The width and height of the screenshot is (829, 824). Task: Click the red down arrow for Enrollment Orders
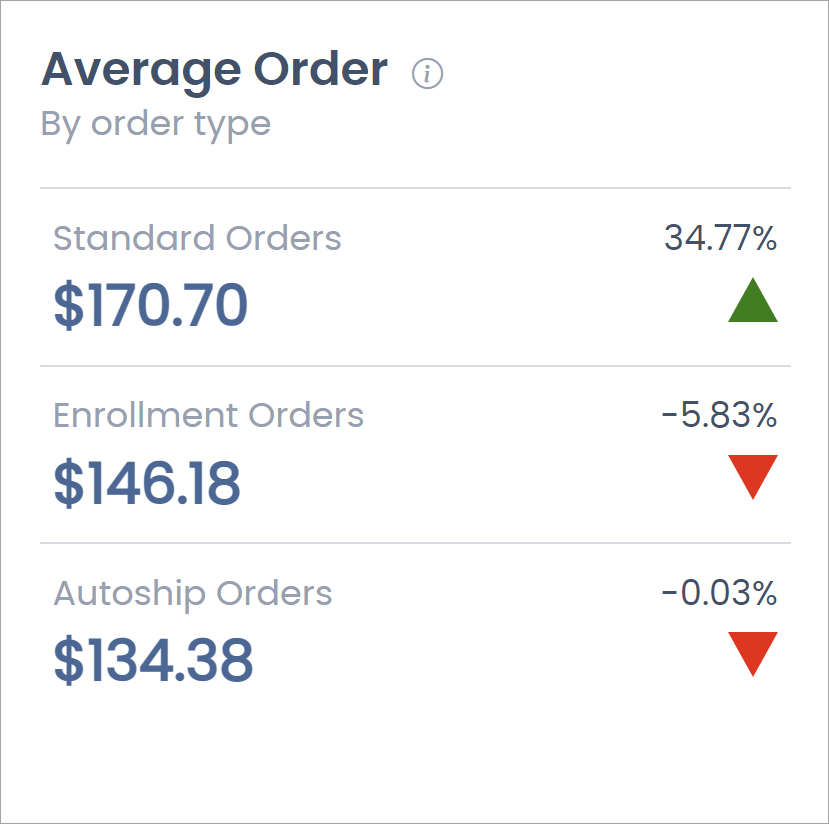coord(753,473)
